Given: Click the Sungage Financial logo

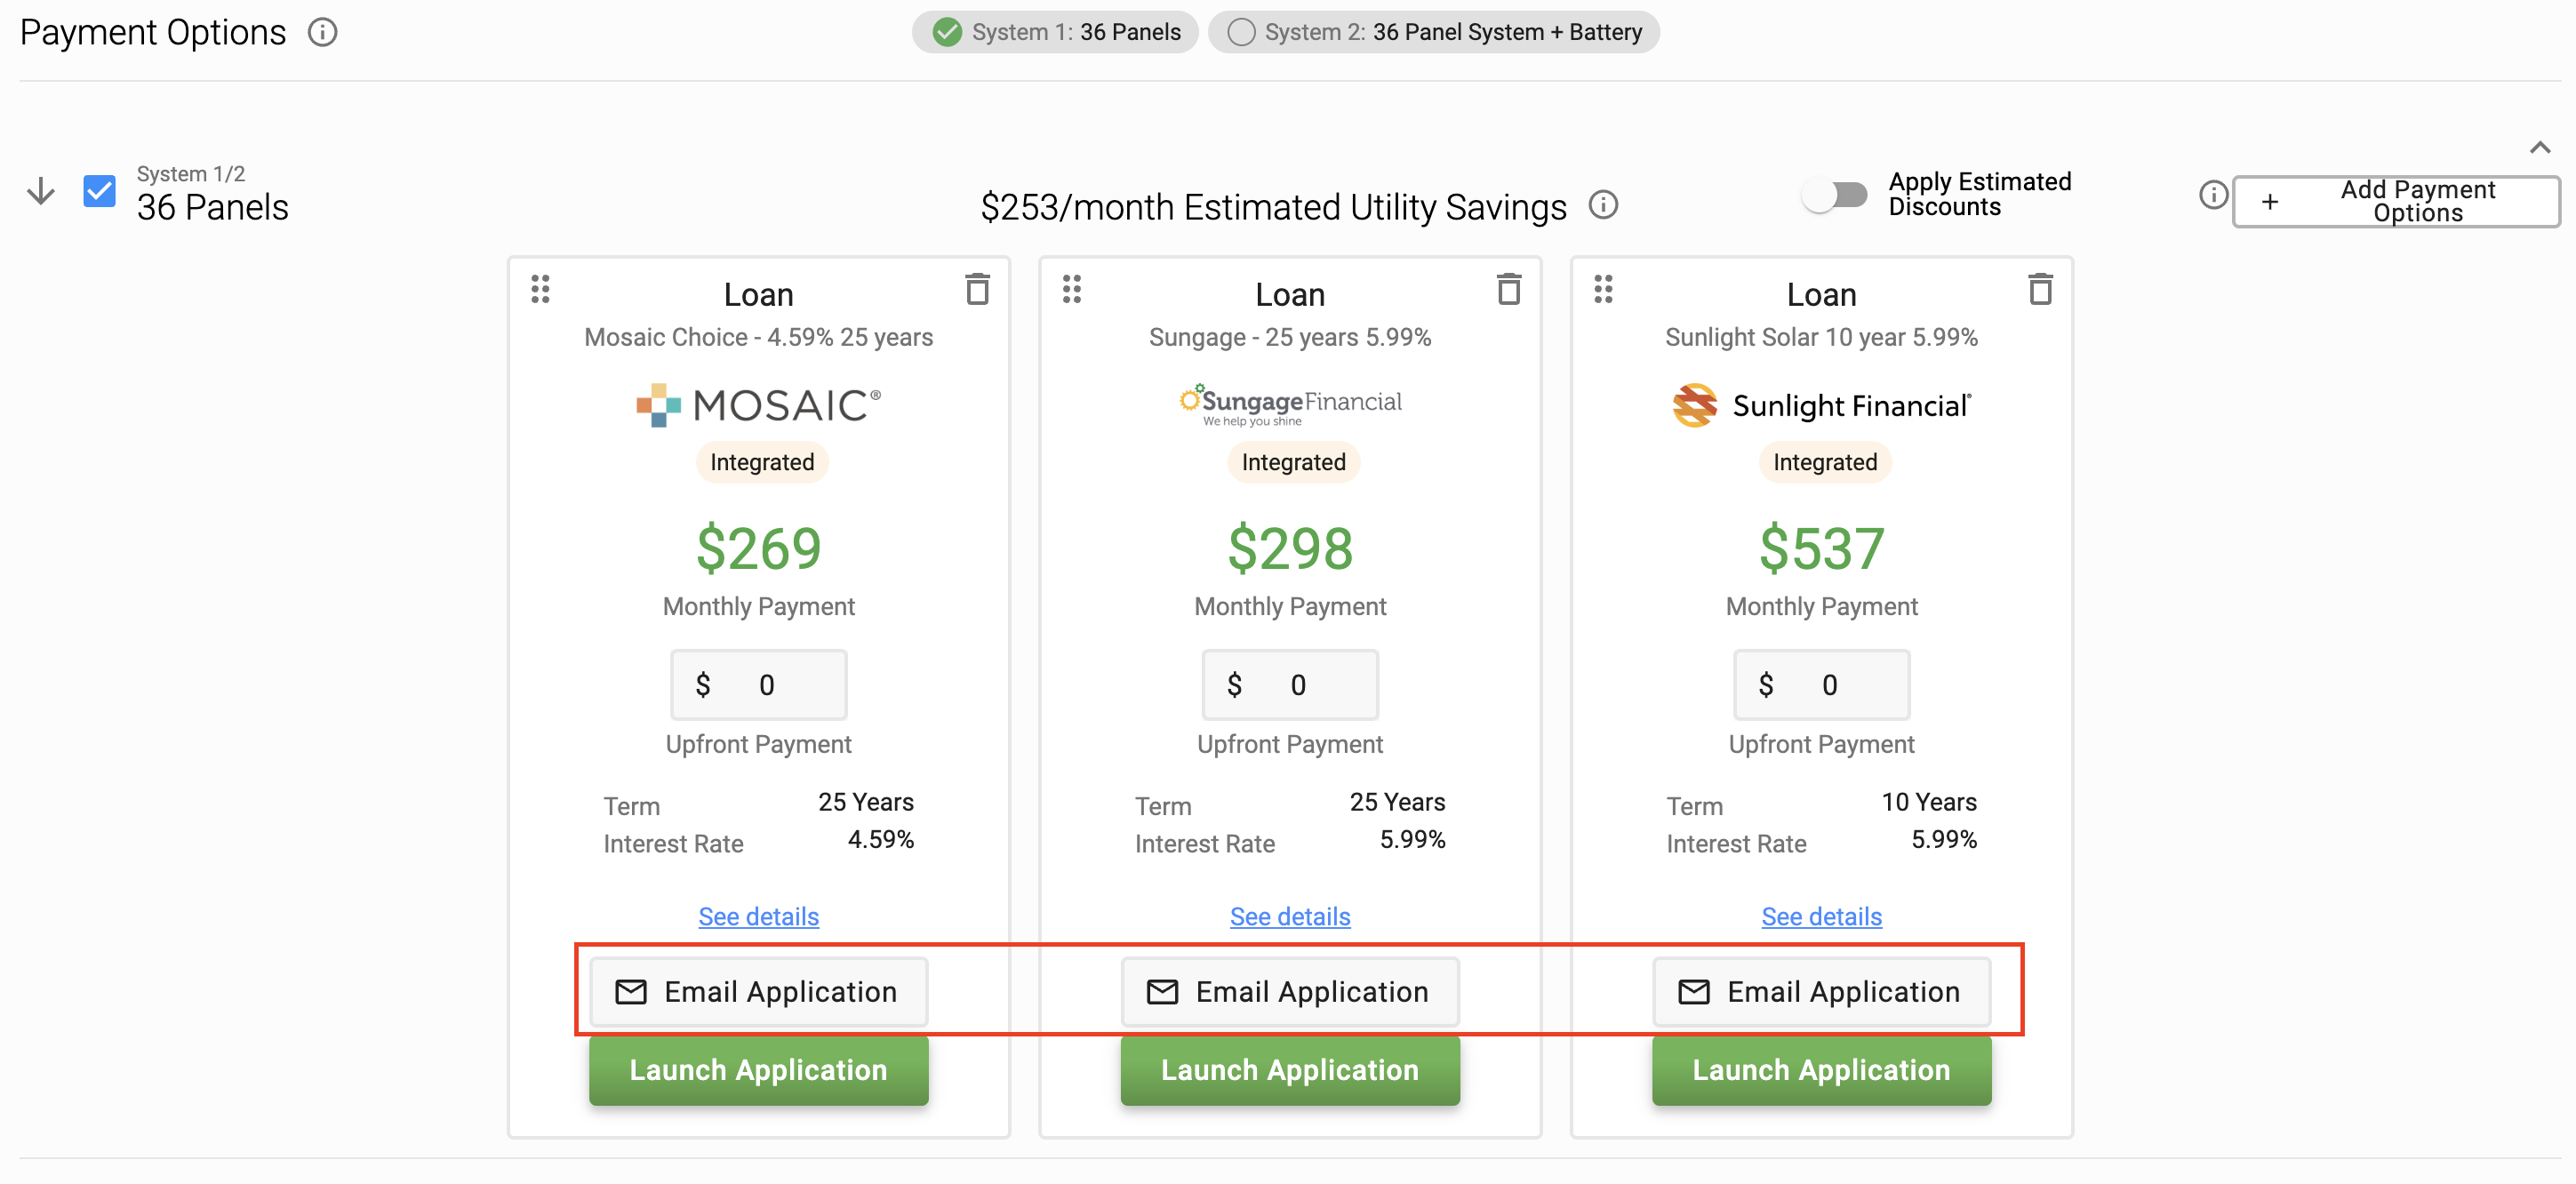Looking at the screenshot, I should (1290, 404).
